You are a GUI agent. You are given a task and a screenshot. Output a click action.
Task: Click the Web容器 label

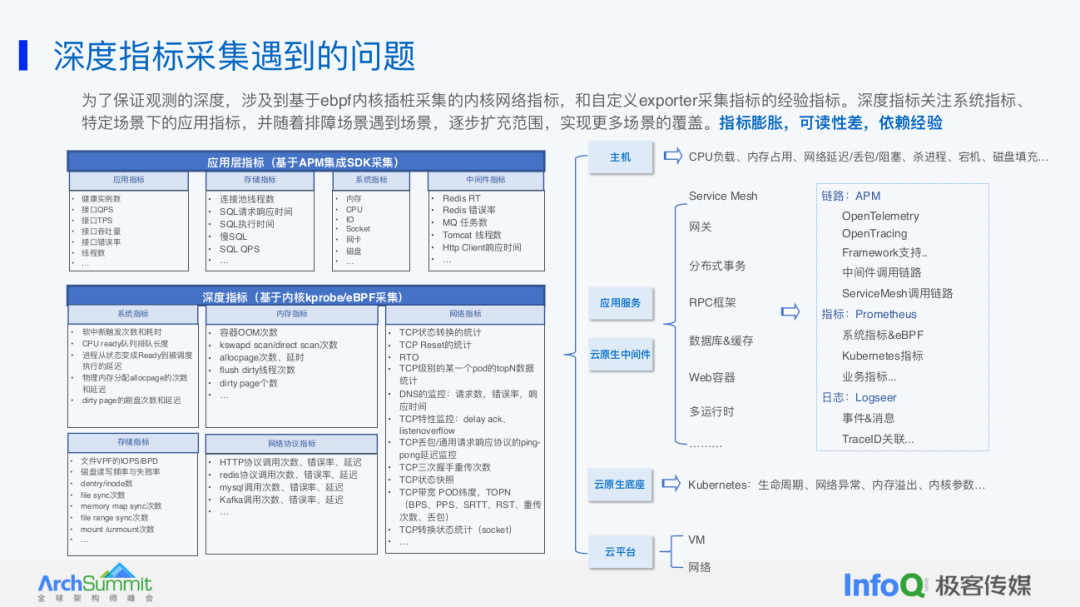712,378
